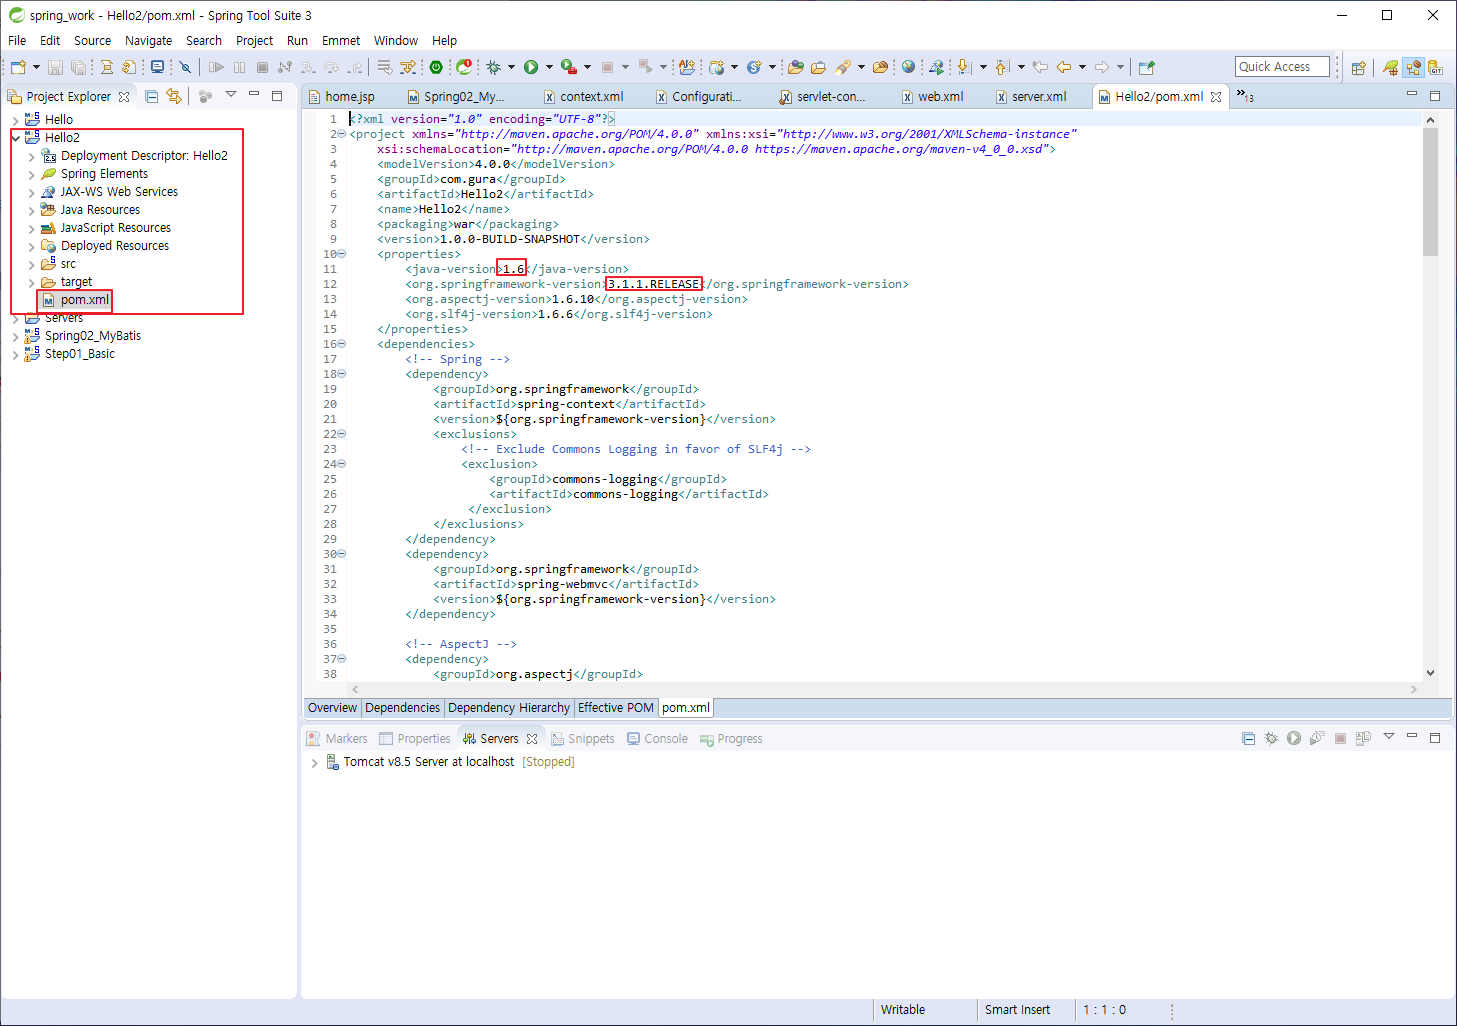This screenshot has height=1026, width=1457.
Task: Open the web browser globe icon
Action: (x=908, y=67)
